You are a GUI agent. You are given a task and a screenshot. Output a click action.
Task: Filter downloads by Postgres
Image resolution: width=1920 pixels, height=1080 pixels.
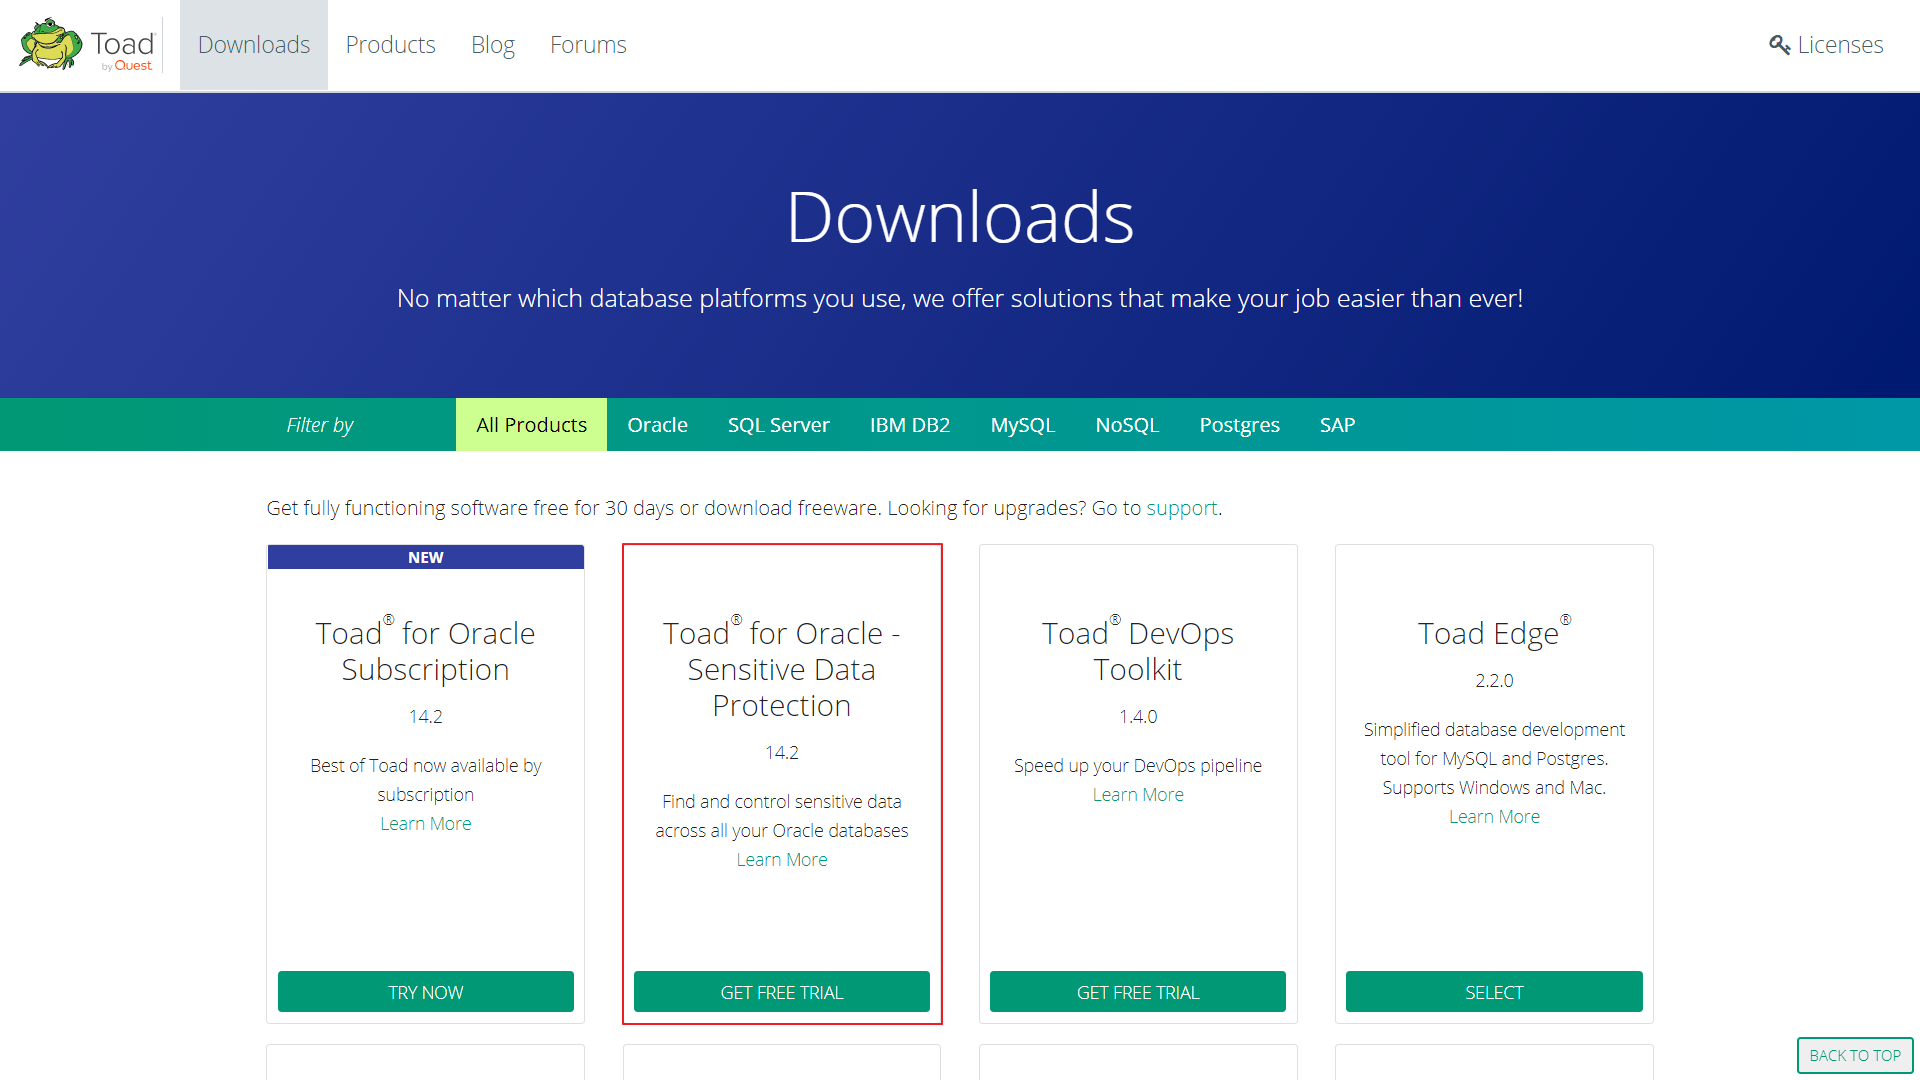[1239, 425]
